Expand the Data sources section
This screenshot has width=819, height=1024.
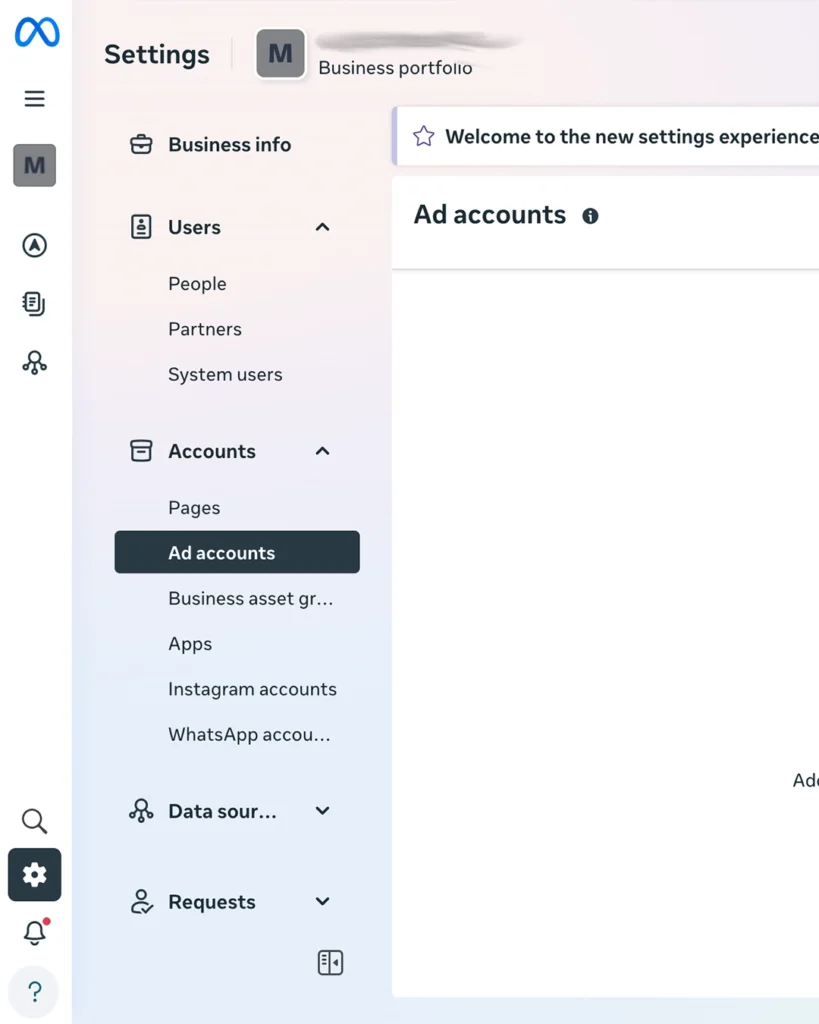(x=322, y=811)
